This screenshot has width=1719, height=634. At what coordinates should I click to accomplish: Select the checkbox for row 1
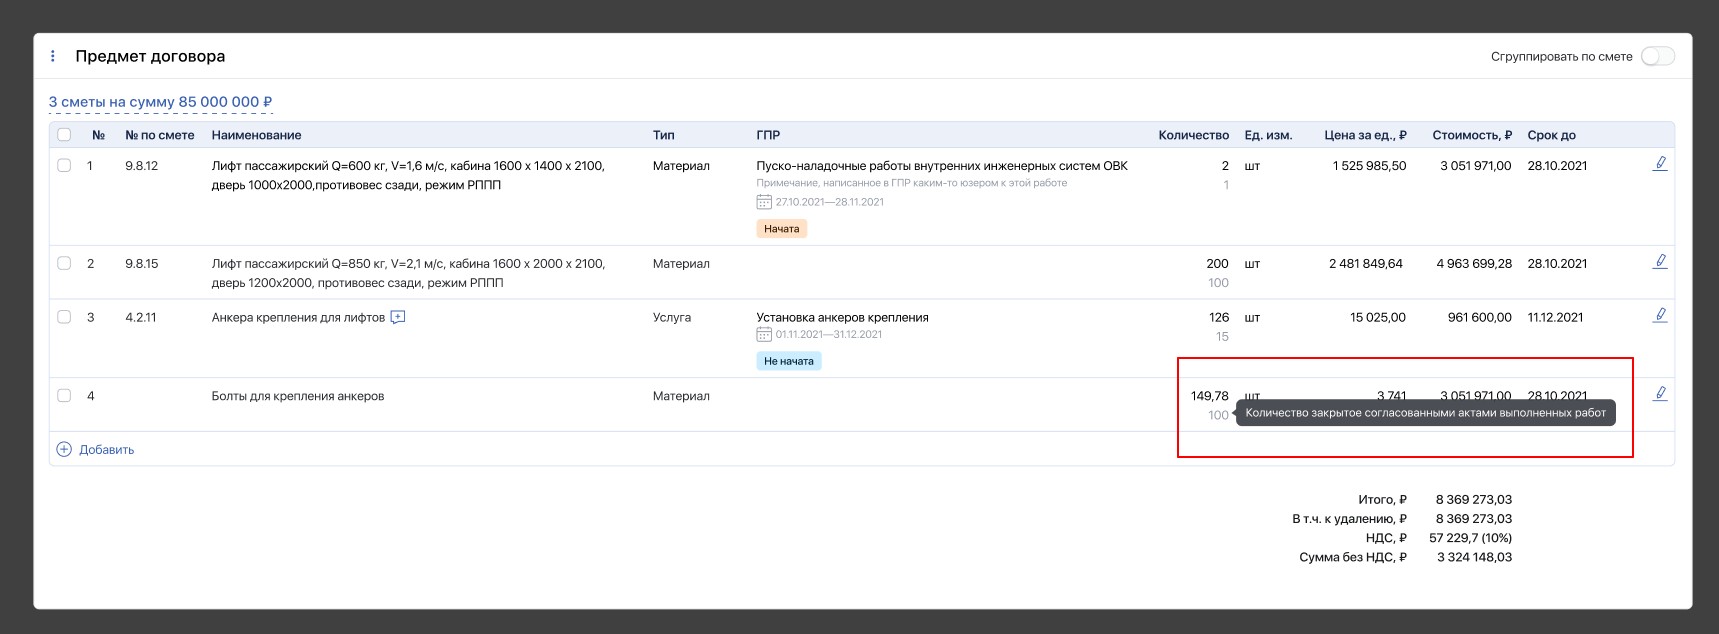click(x=64, y=165)
